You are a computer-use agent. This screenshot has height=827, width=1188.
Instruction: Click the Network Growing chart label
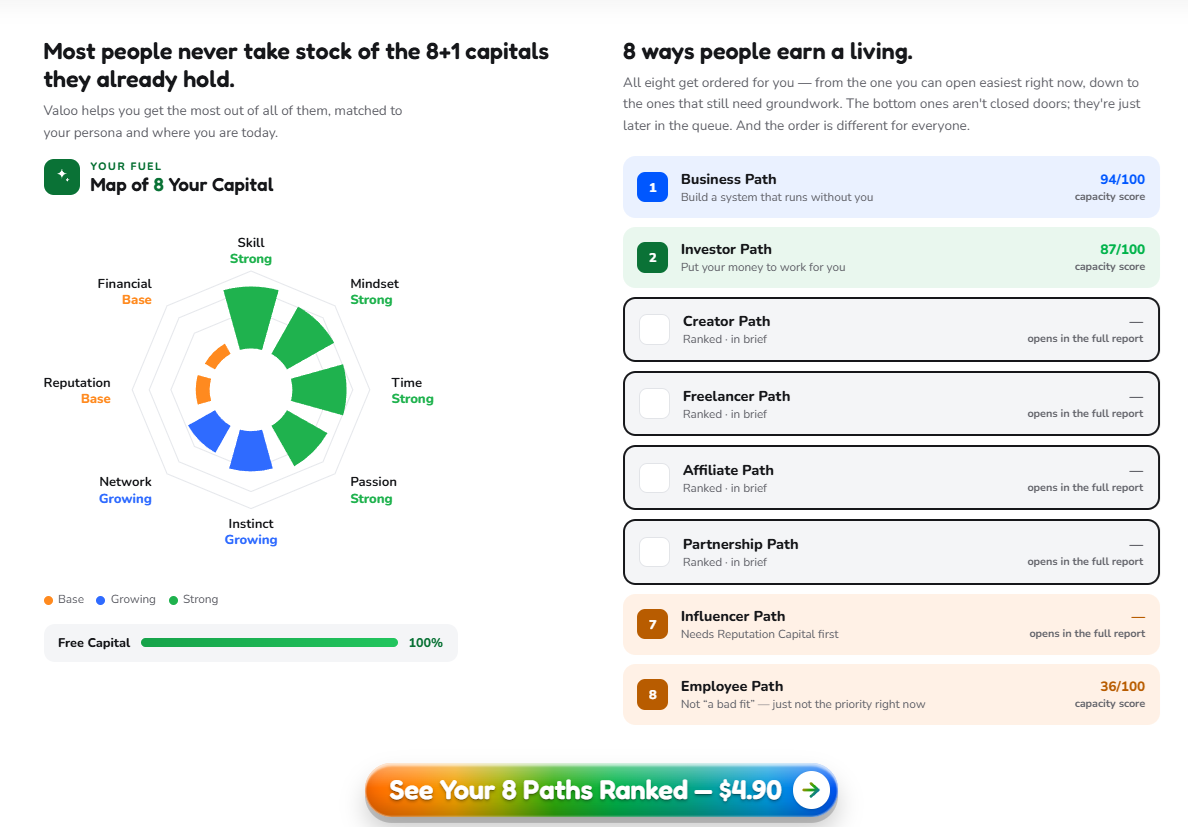click(125, 490)
